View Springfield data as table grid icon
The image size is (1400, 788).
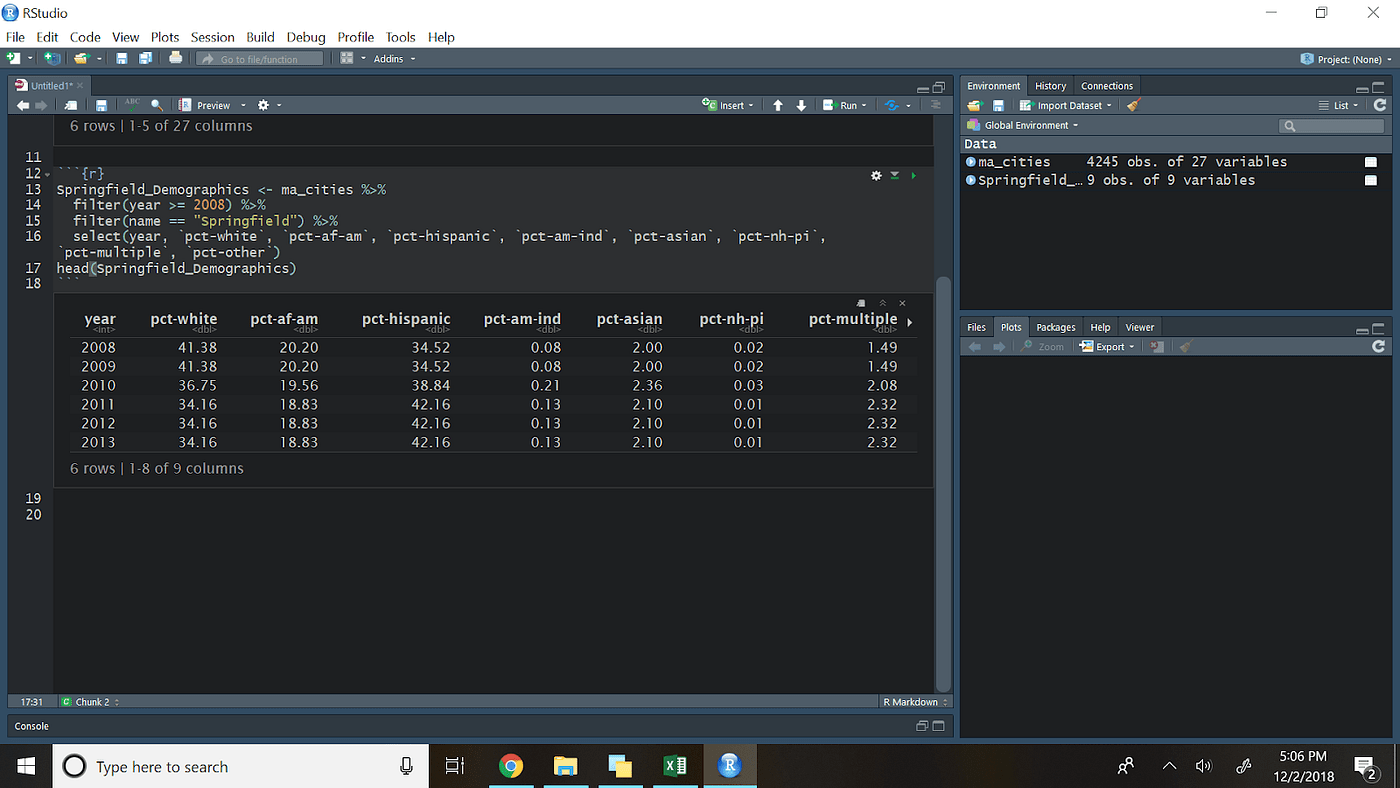pos(1371,180)
